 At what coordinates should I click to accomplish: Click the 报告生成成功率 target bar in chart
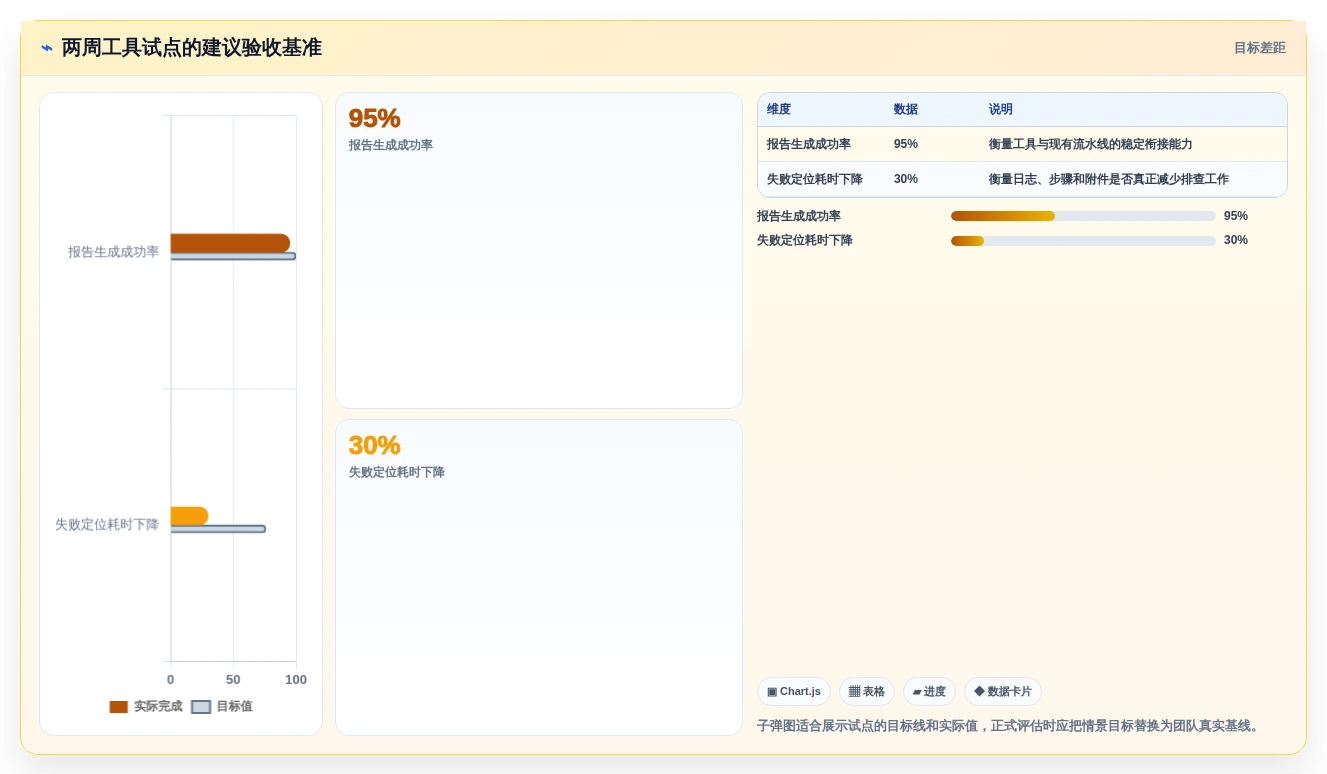pos(233,256)
